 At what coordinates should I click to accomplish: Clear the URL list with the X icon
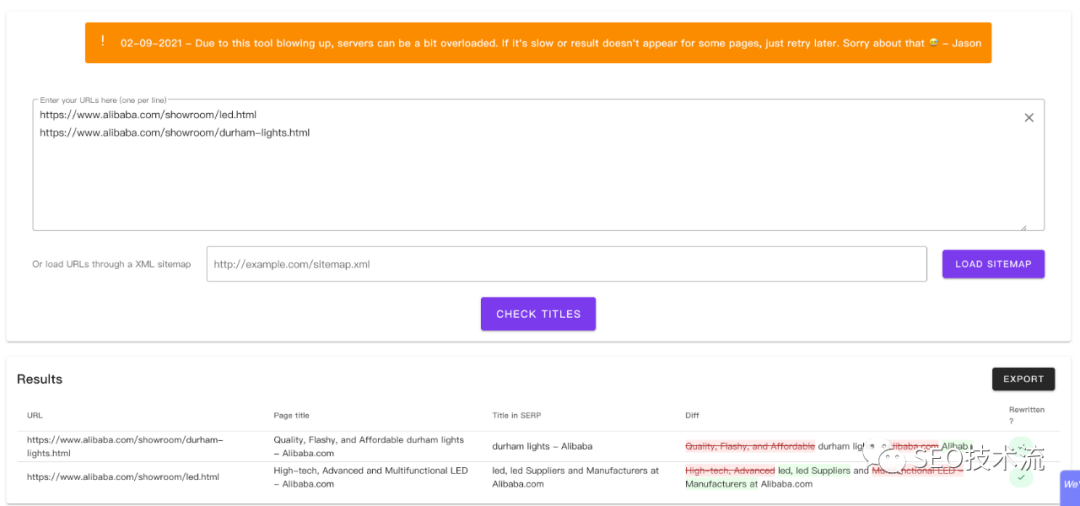[1028, 118]
